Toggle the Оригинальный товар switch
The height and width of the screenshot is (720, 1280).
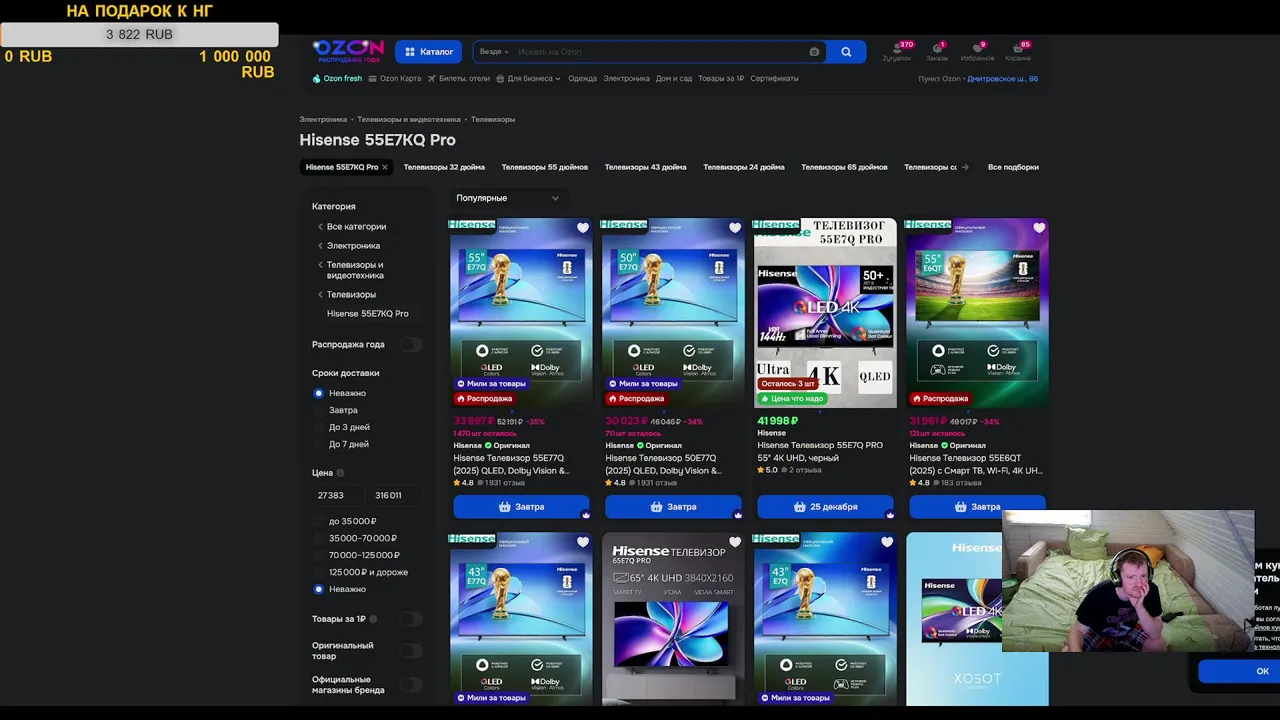[x=410, y=651]
